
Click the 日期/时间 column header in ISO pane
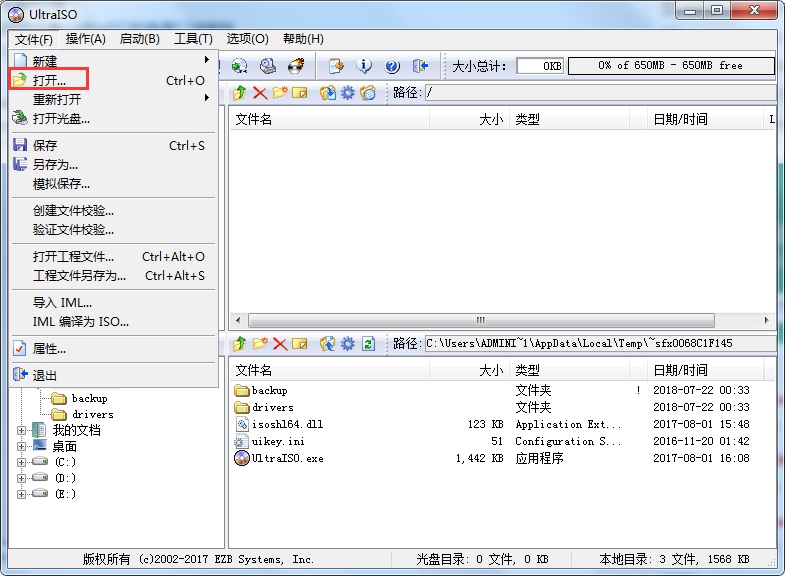(705, 119)
